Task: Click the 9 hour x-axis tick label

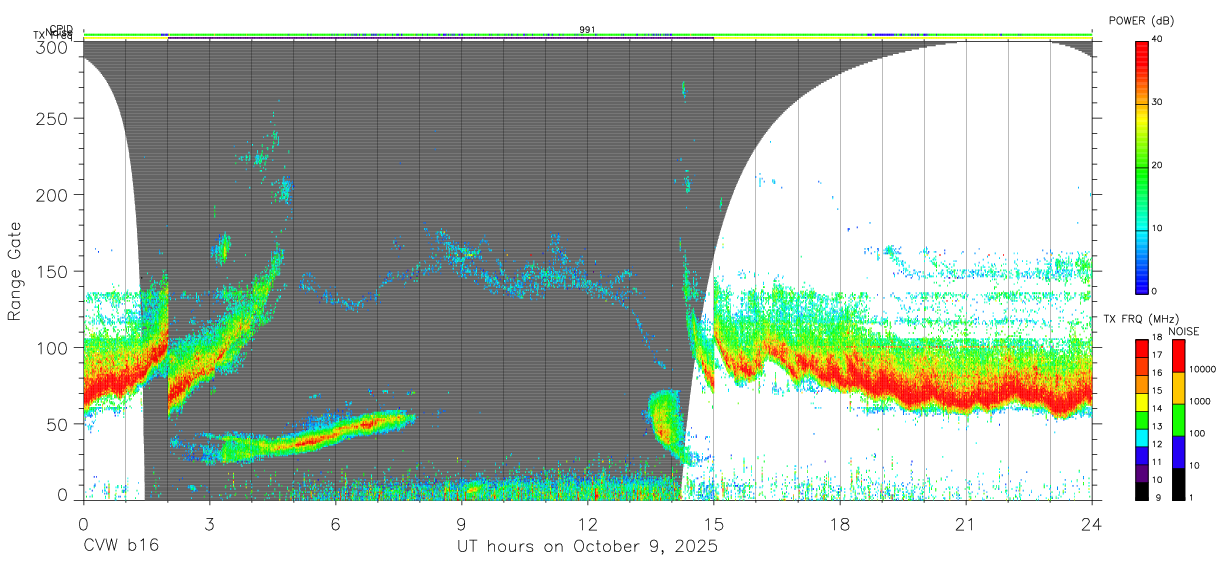Action: click(x=461, y=522)
